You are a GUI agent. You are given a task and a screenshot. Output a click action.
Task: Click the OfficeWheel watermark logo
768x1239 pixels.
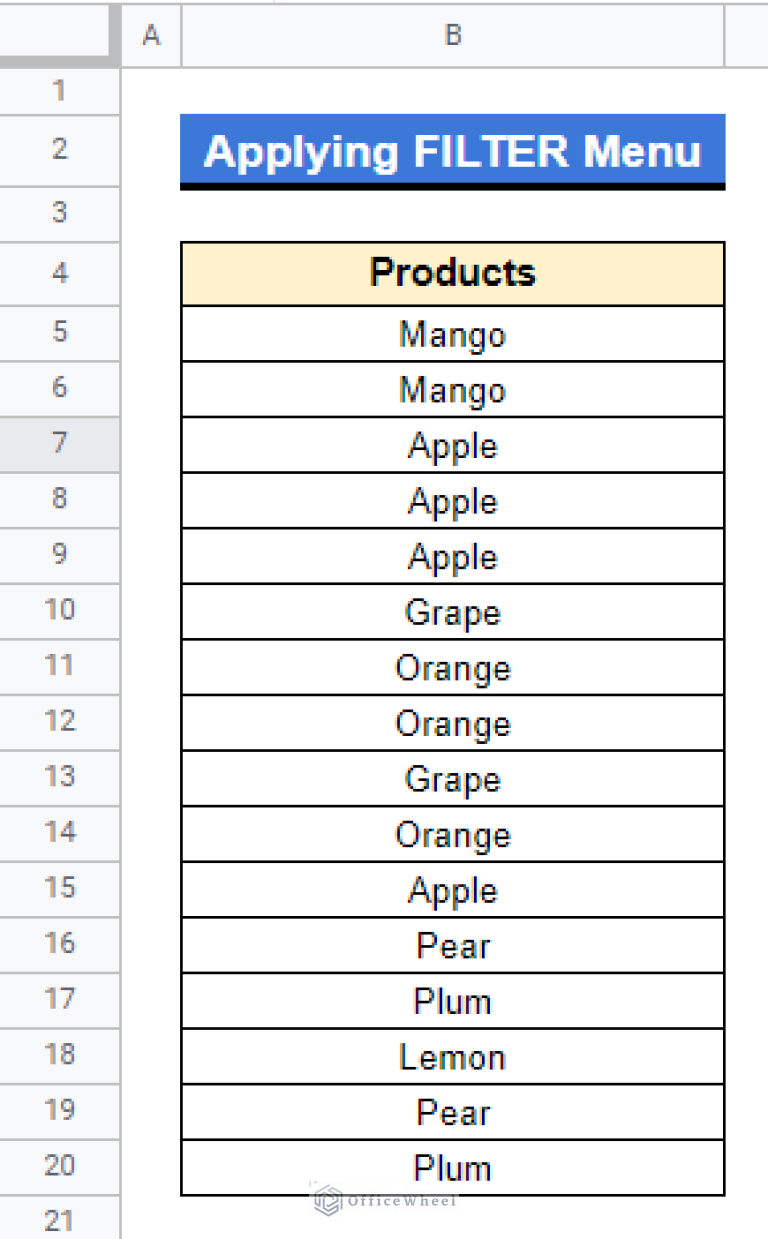385,1200
